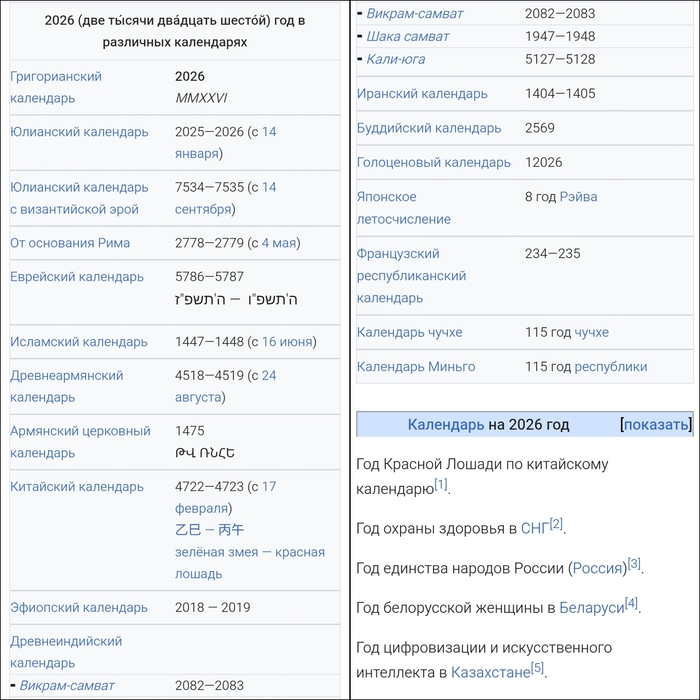Visit the Буддийский календарь page
The height and width of the screenshot is (700, 700).
429,128
